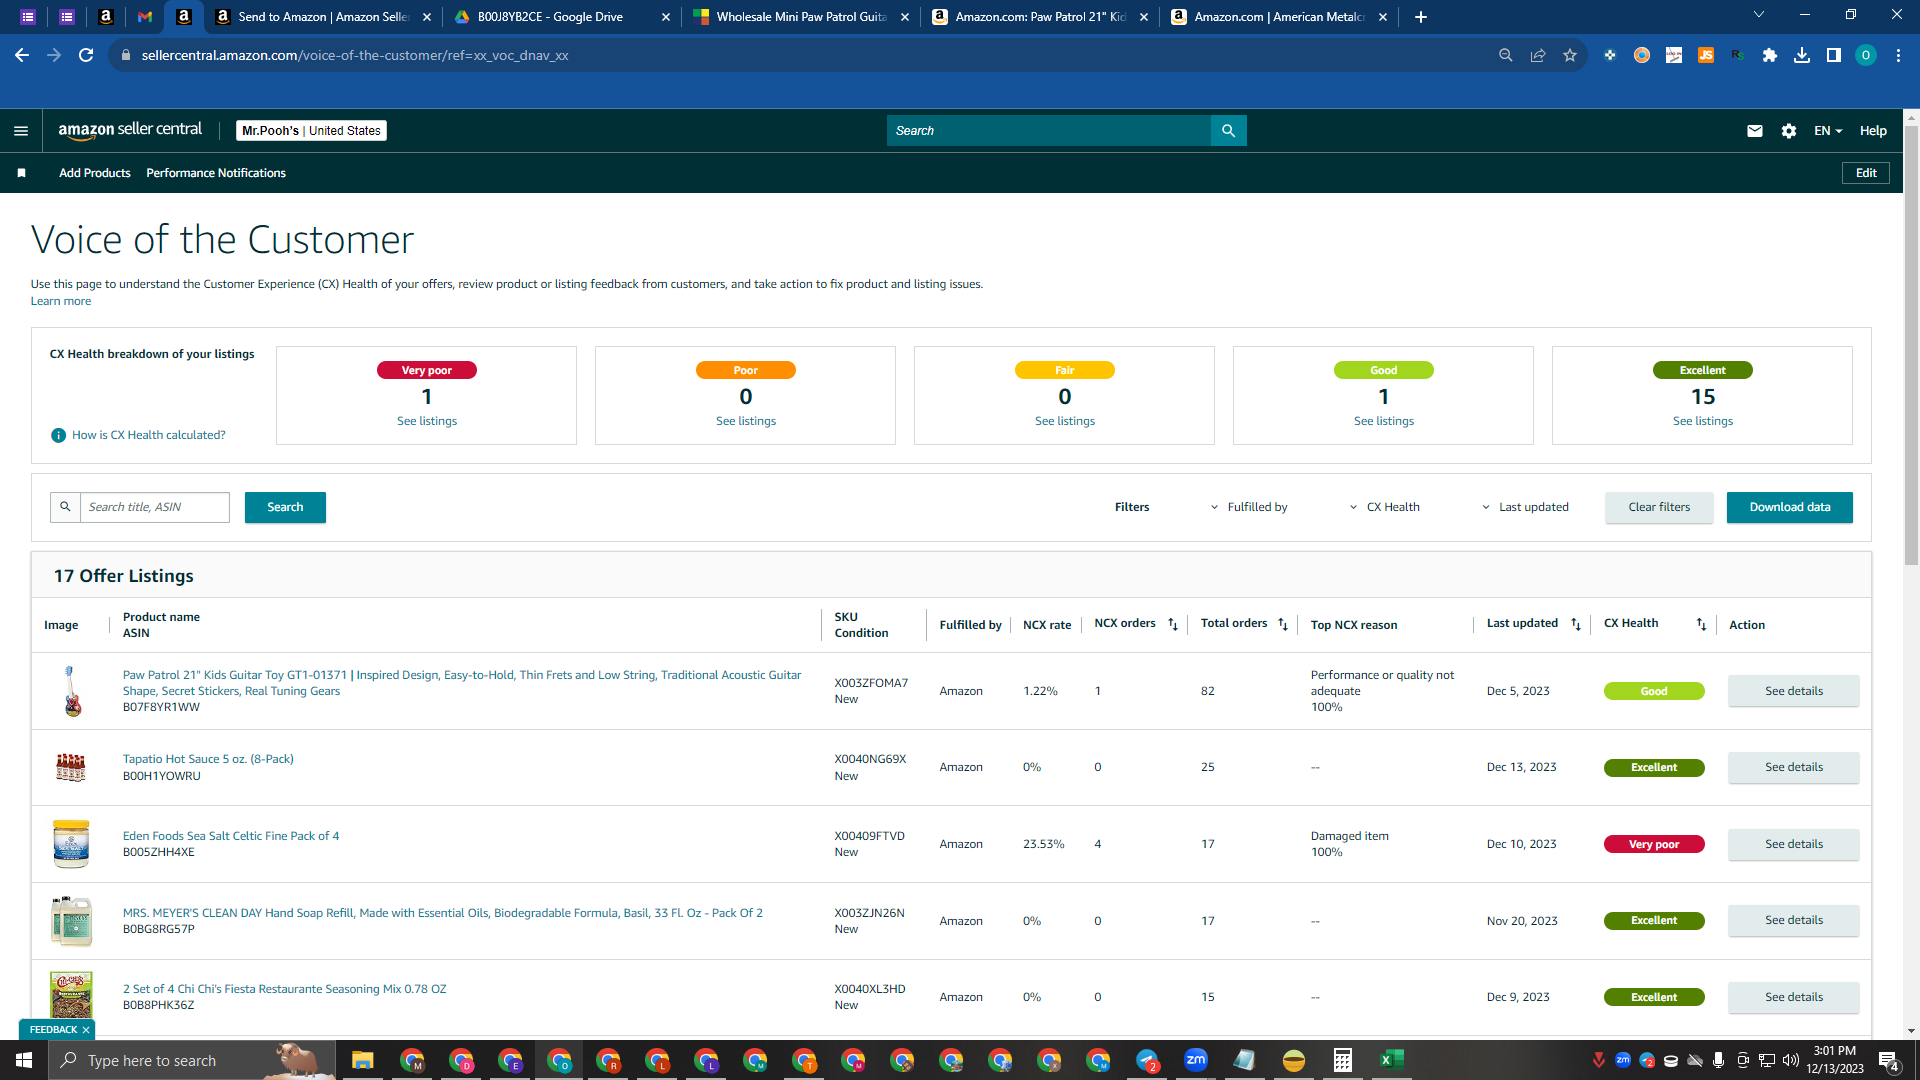
Task: Sort by Total orders column arrows
Action: (x=1283, y=624)
